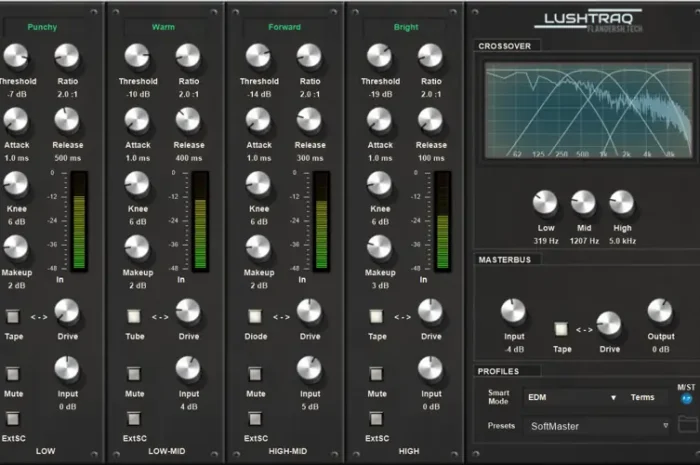Image resolution: width=700 pixels, height=465 pixels.
Task: Mute the HIGH band
Action: click(376, 374)
